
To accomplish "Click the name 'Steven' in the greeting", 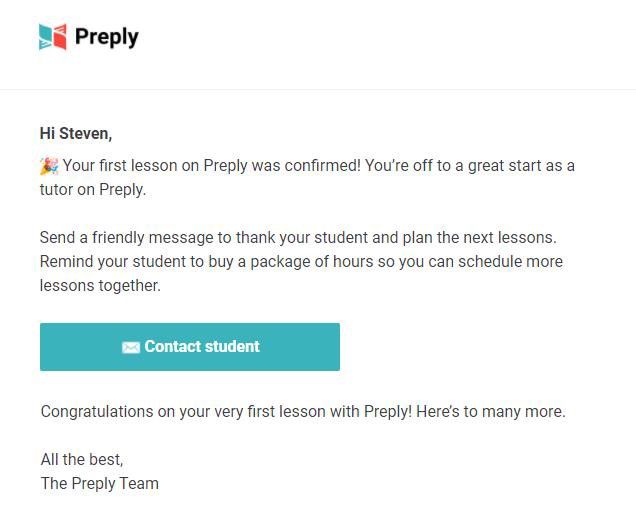I will point(84,134).
